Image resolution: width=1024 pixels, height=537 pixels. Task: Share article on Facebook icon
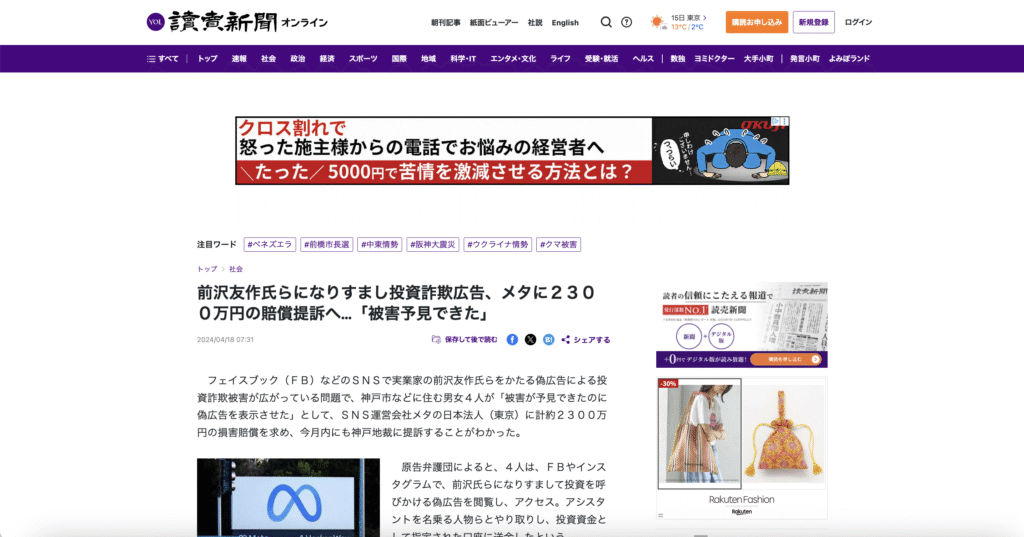click(x=512, y=340)
